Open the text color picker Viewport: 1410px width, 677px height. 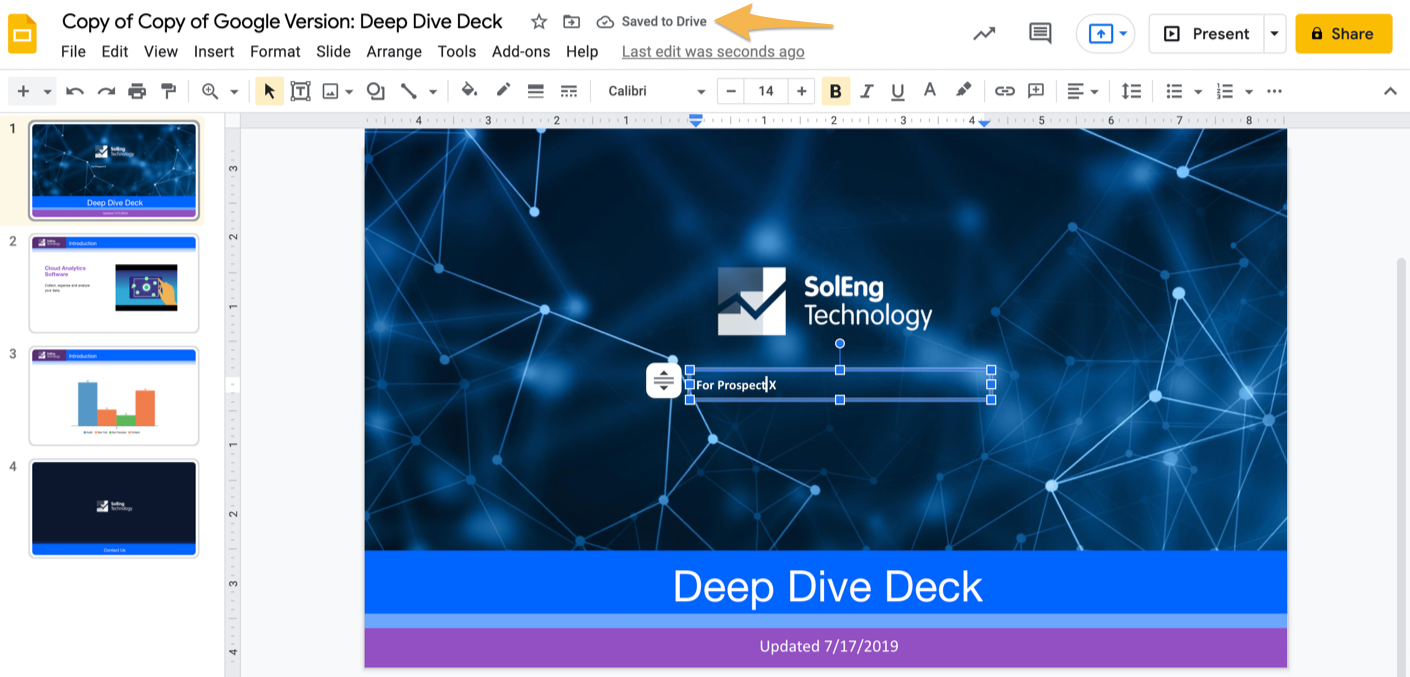(x=930, y=92)
